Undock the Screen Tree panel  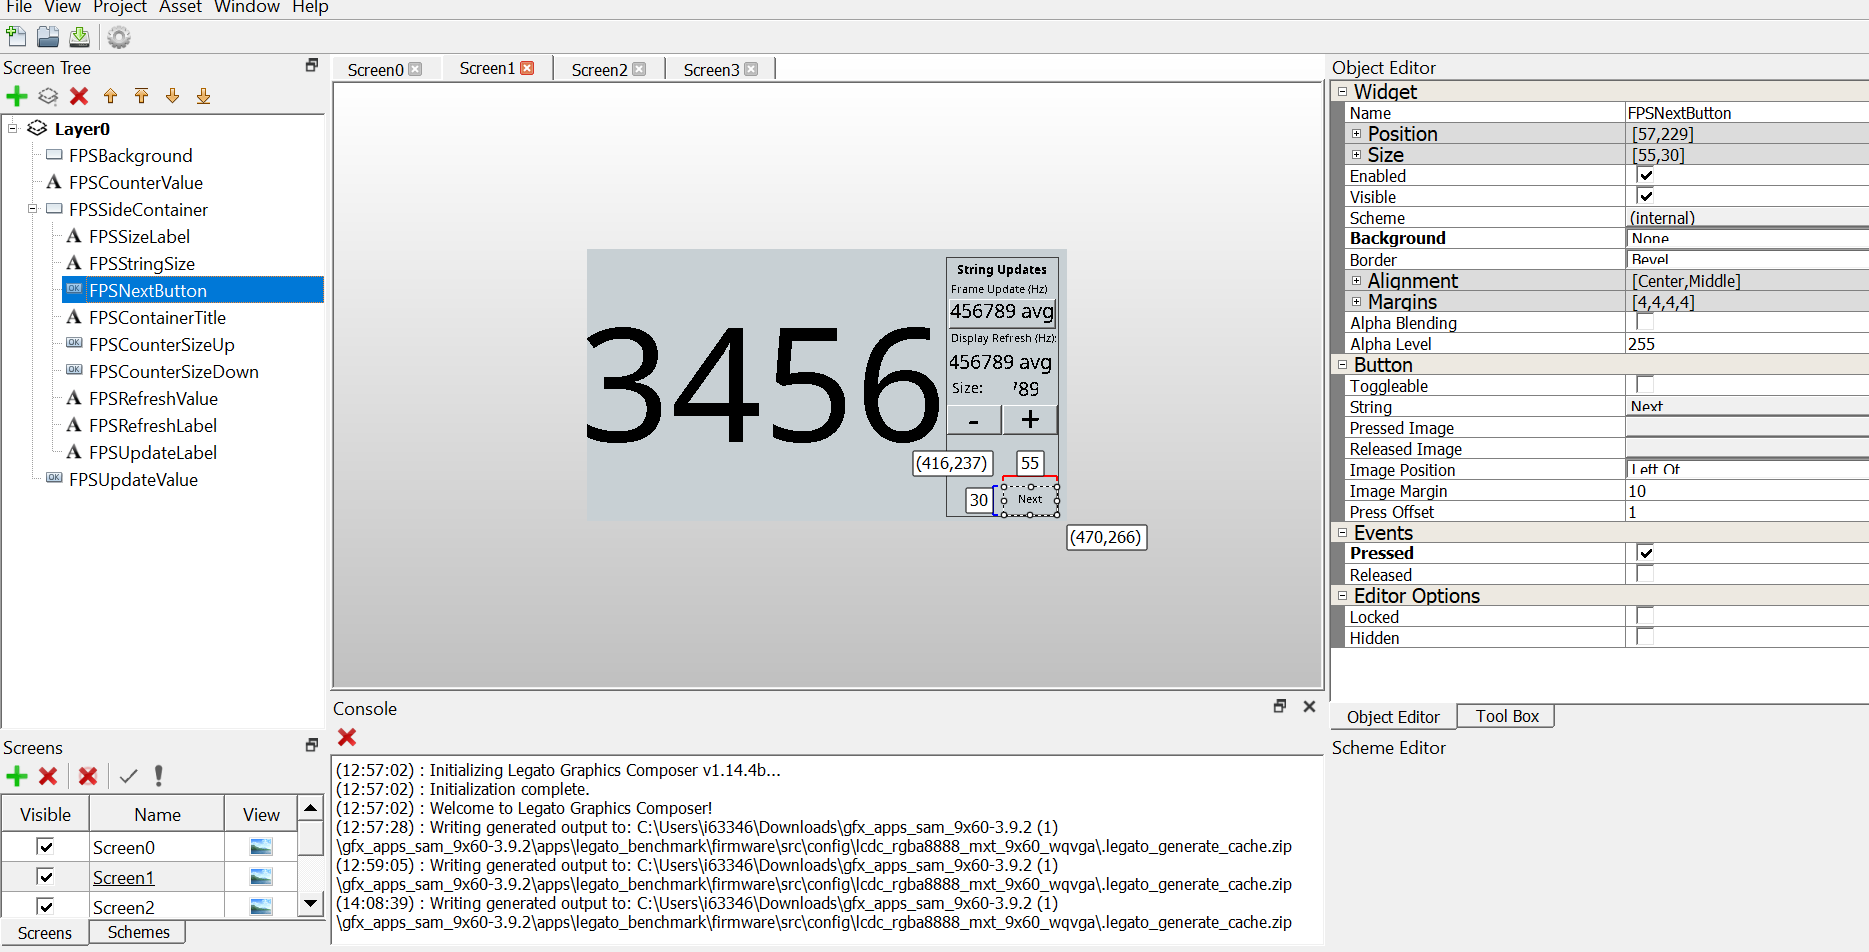pyautogui.click(x=312, y=65)
